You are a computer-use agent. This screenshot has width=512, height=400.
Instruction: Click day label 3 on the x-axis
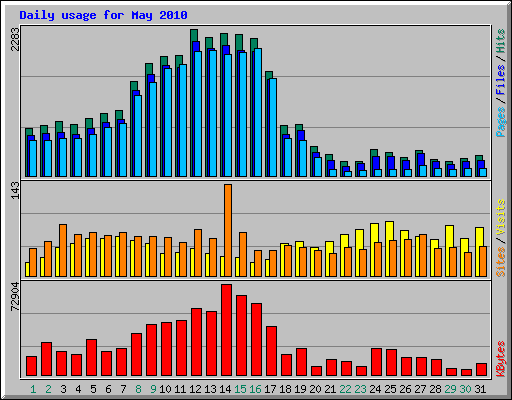63,389
